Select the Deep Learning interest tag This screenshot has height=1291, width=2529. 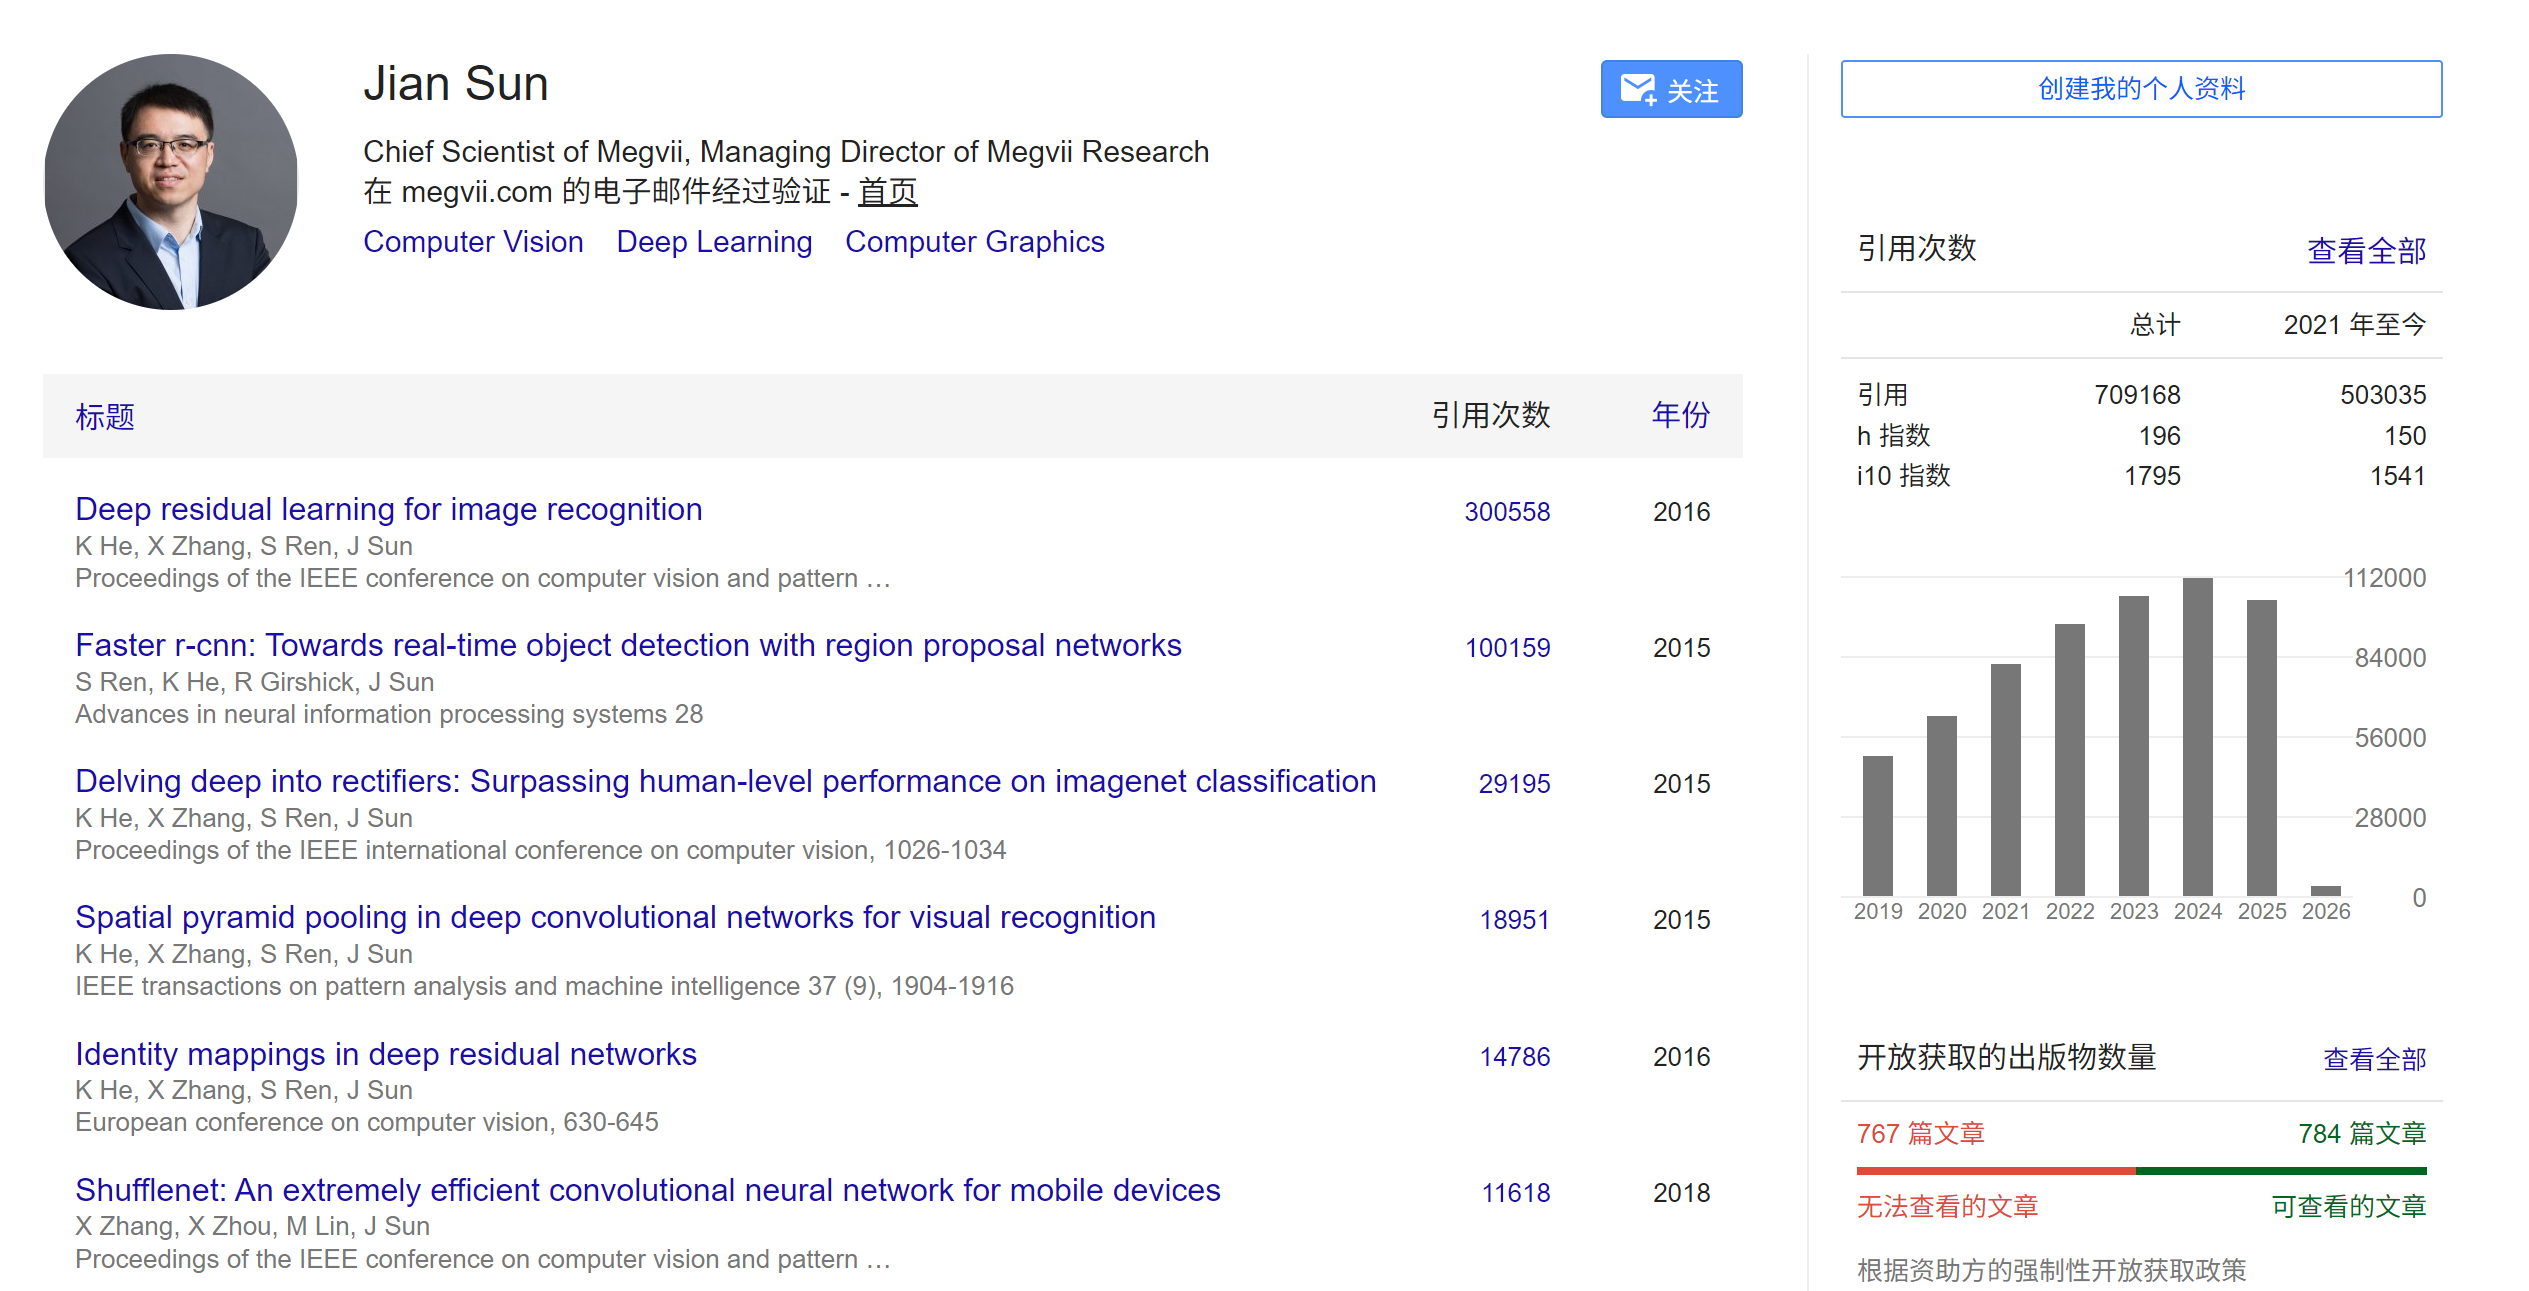[714, 242]
